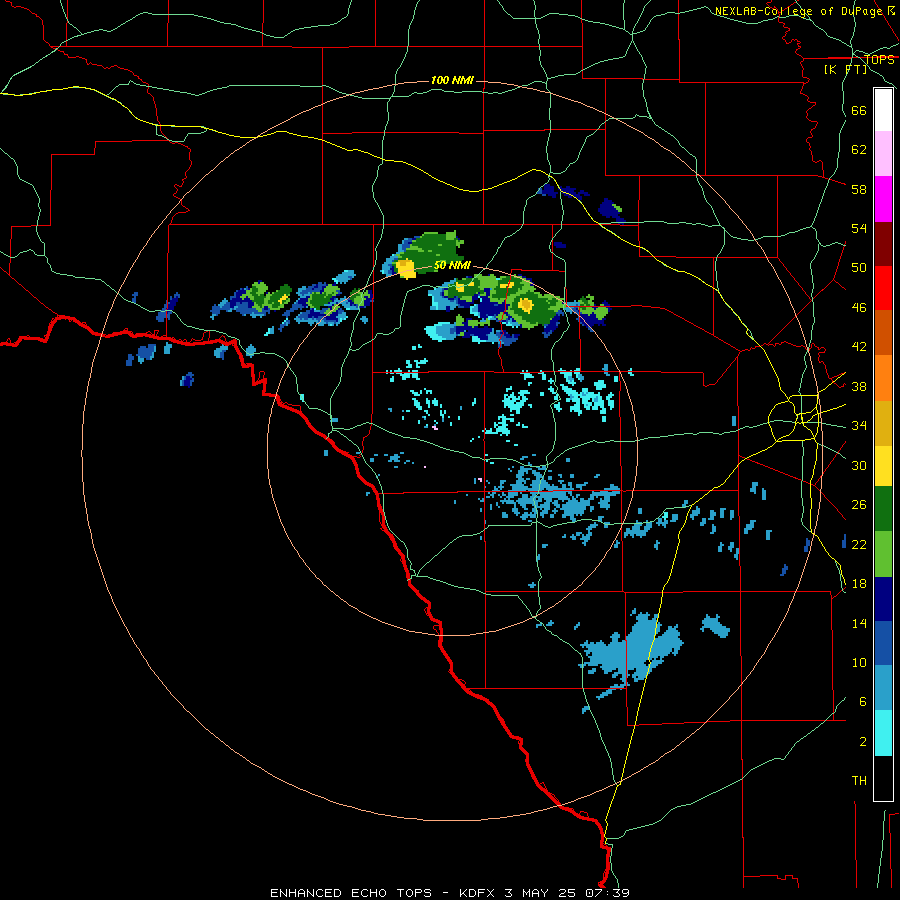Screen dimensions: 900x900
Task: Click the "30" legend value
Action: pyautogui.click(x=859, y=465)
